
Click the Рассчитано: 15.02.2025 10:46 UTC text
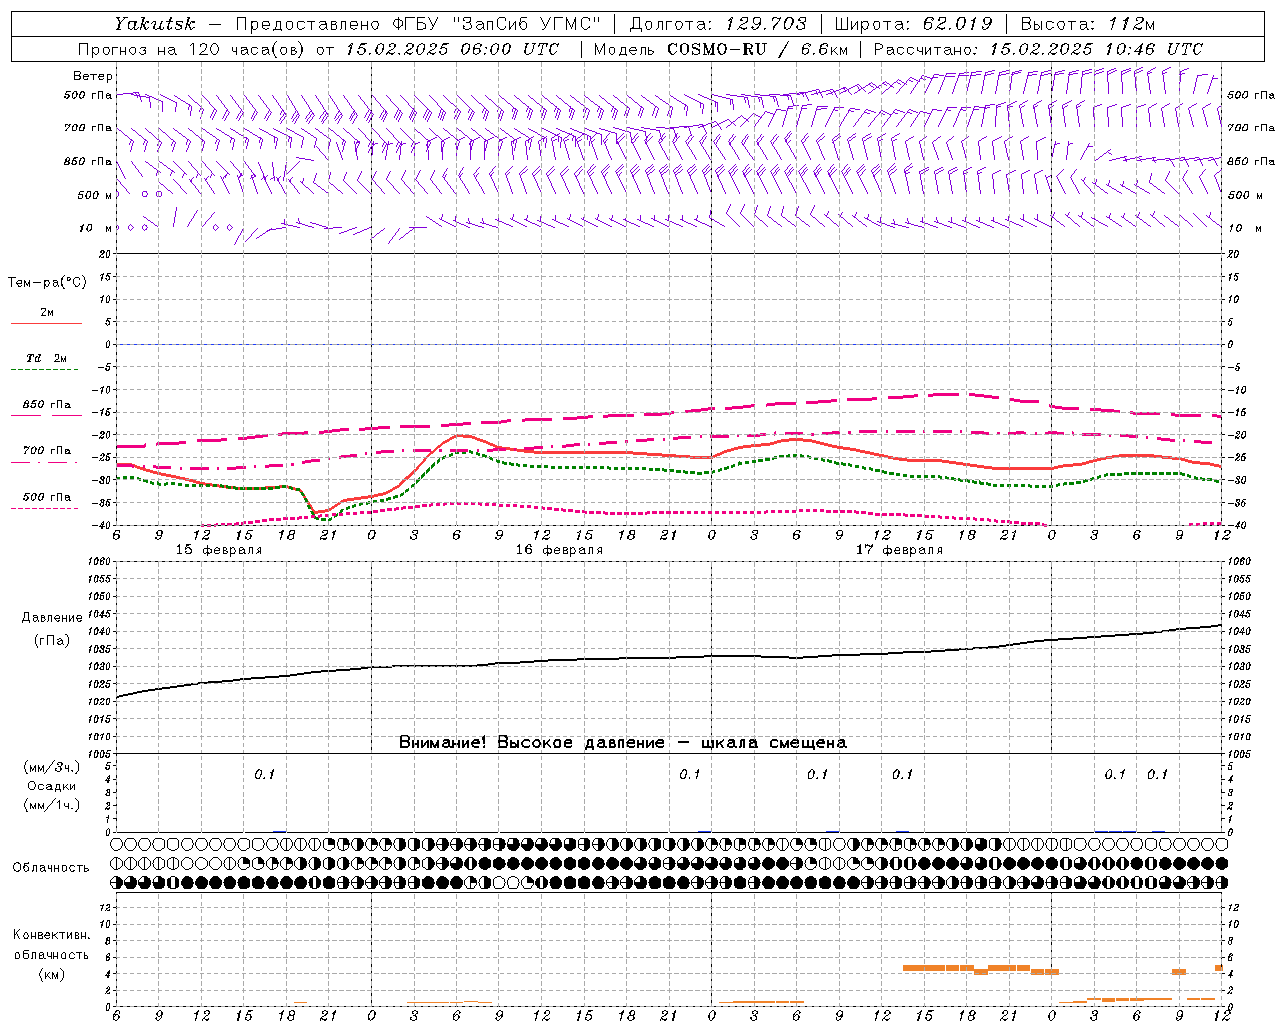[x=1038, y=49]
